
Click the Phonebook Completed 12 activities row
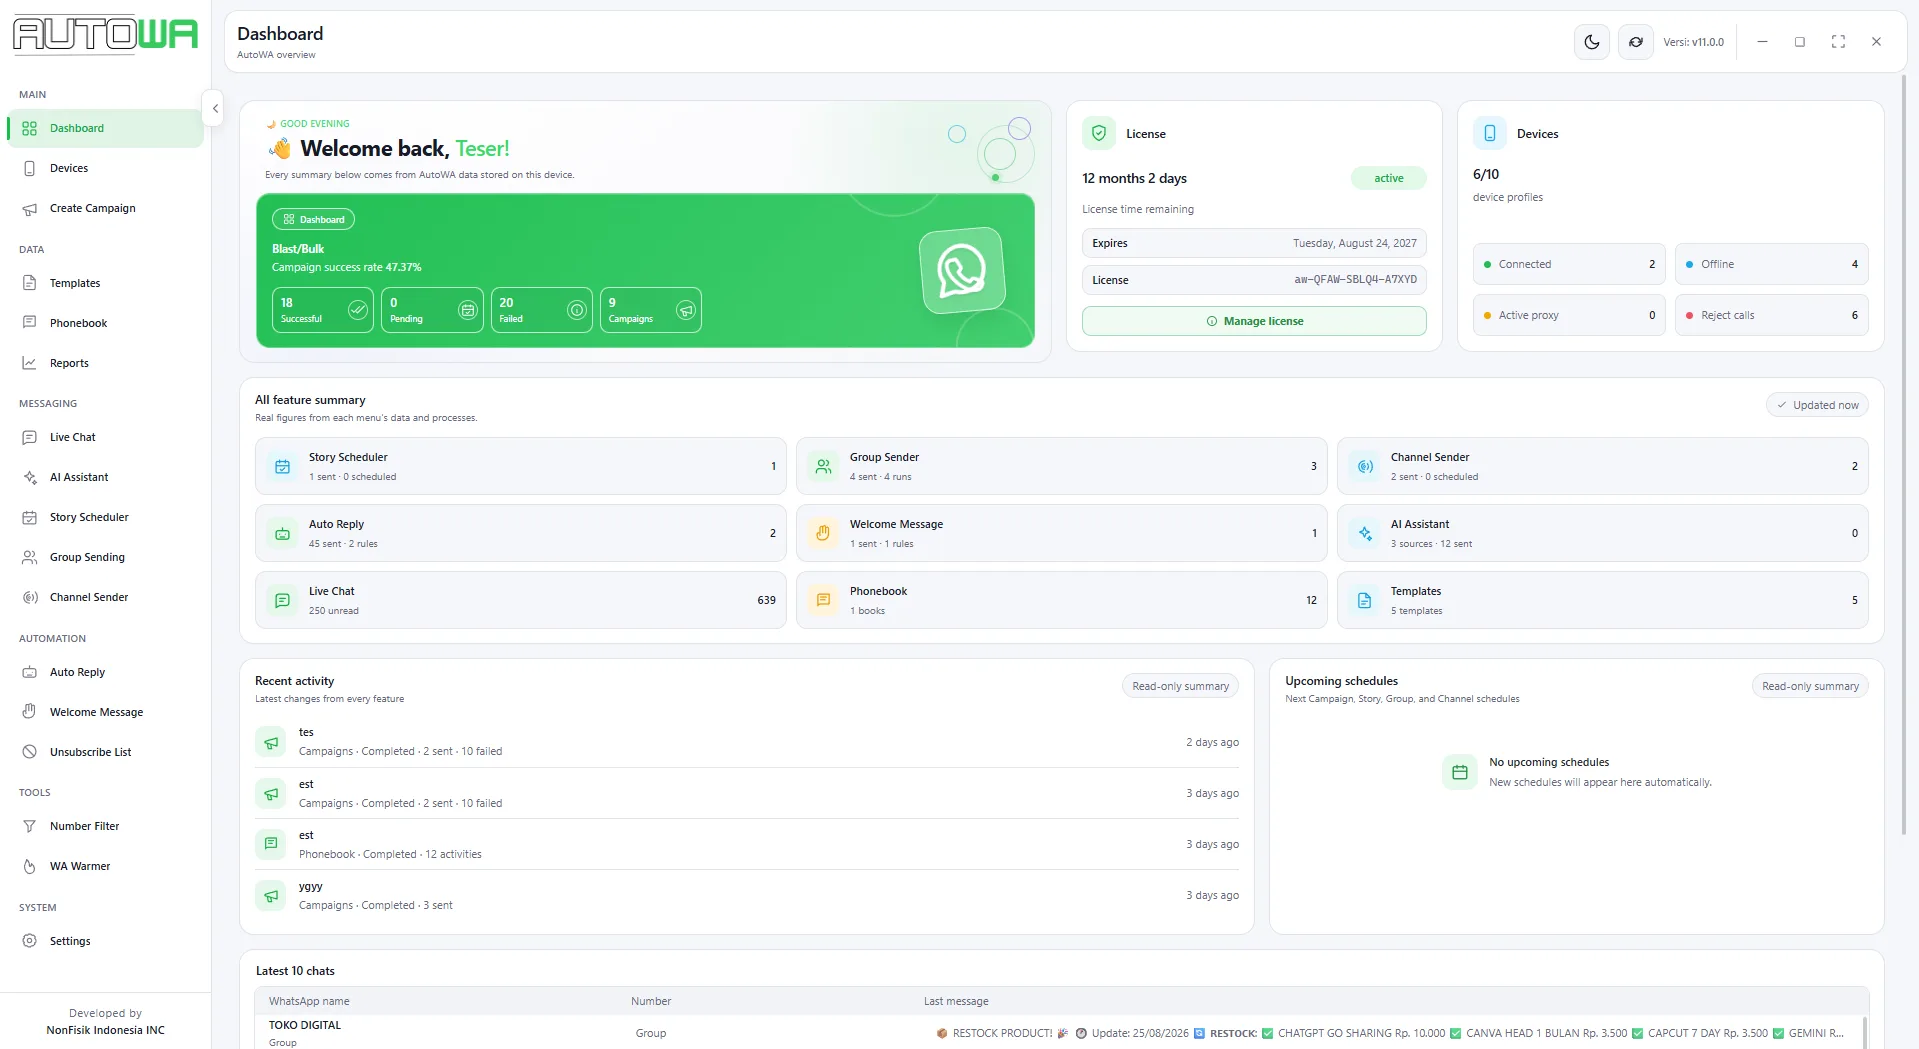click(x=747, y=844)
